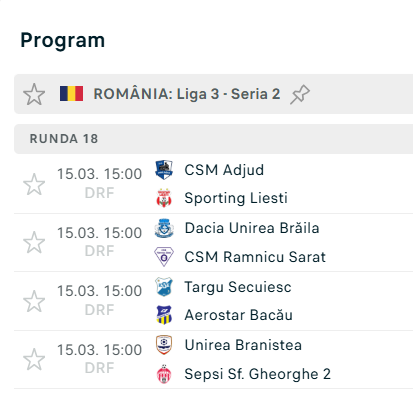
Task: Click the CSM Adjud club crest
Action: click(164, 170)
